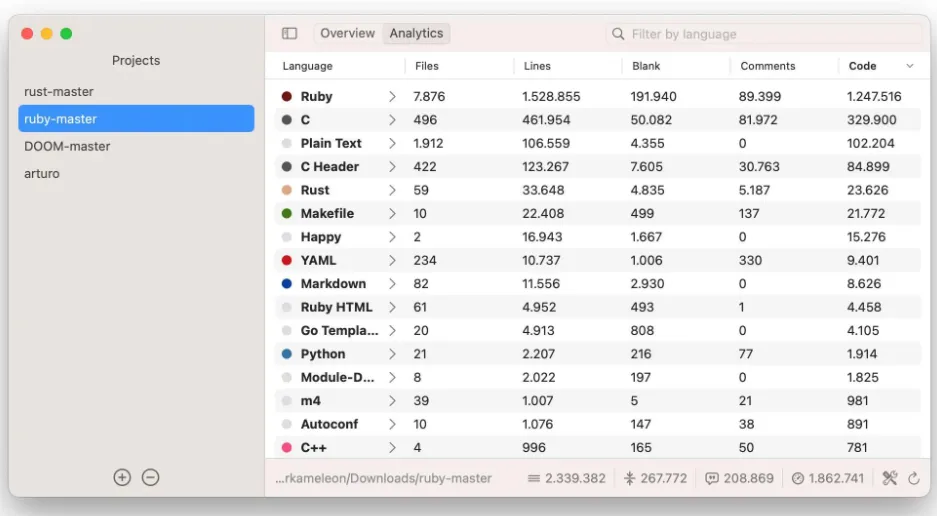
Task: Click the C++ pink color dot
Action: (287, 447)
